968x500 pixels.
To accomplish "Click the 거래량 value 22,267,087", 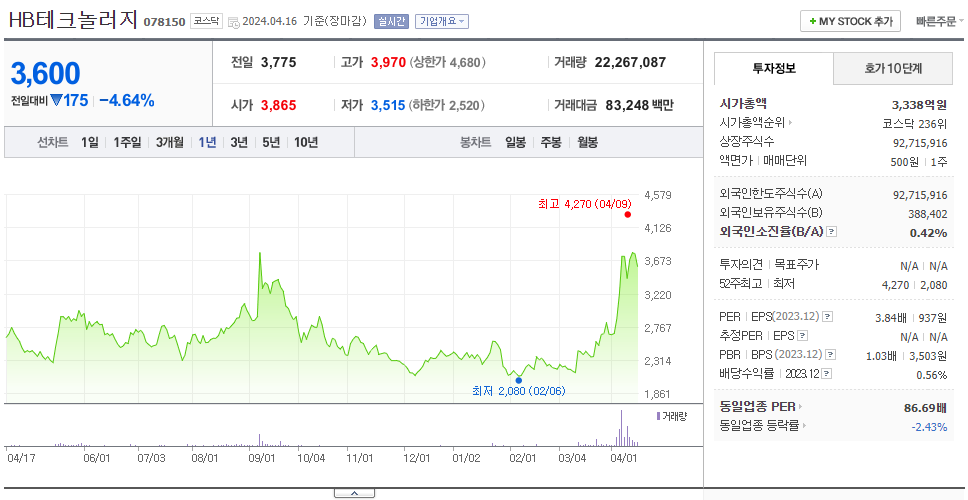I will (x=630, y=62).
